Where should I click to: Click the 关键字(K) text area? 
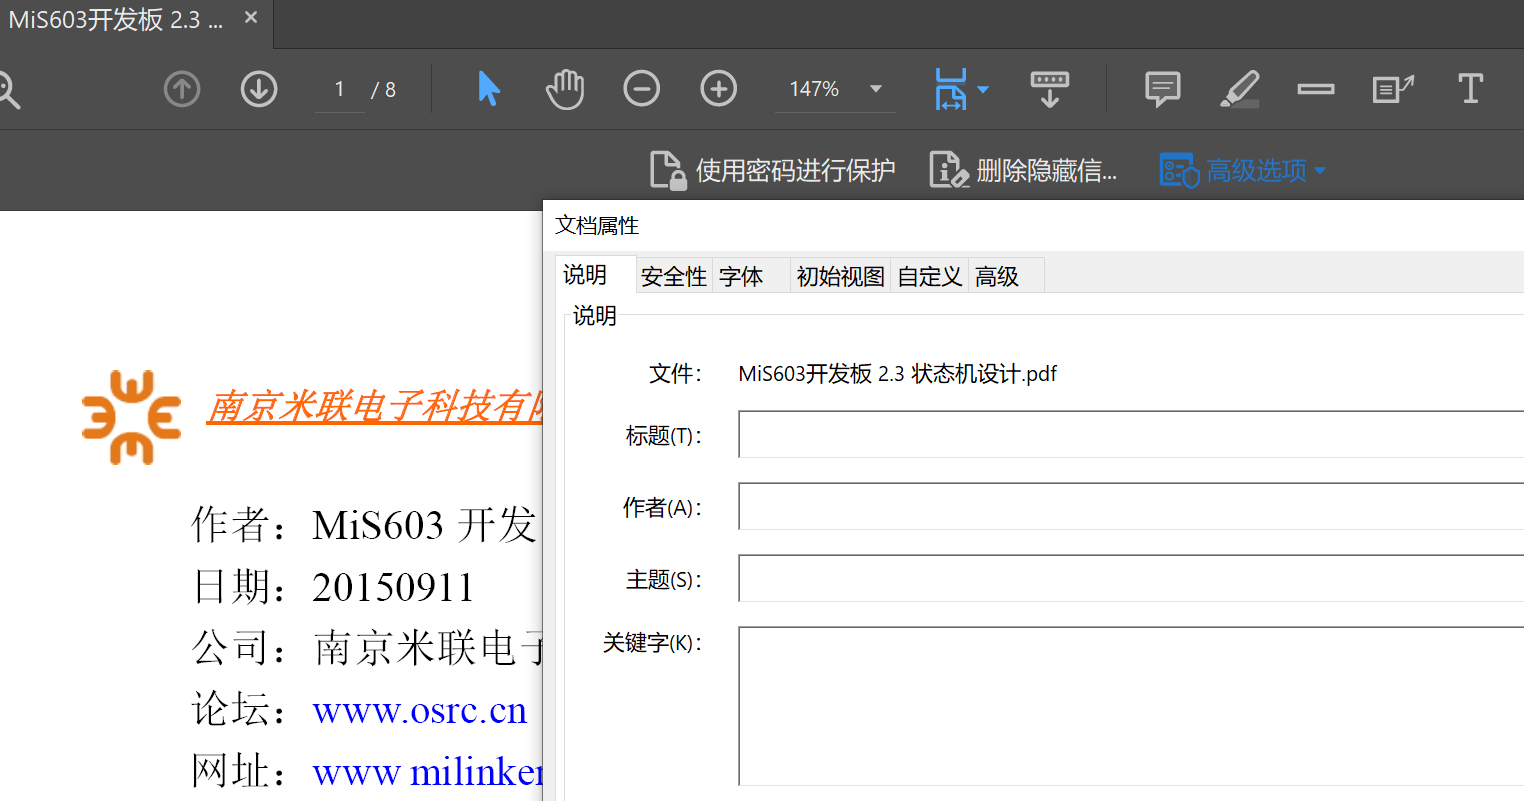point(1131,706)
